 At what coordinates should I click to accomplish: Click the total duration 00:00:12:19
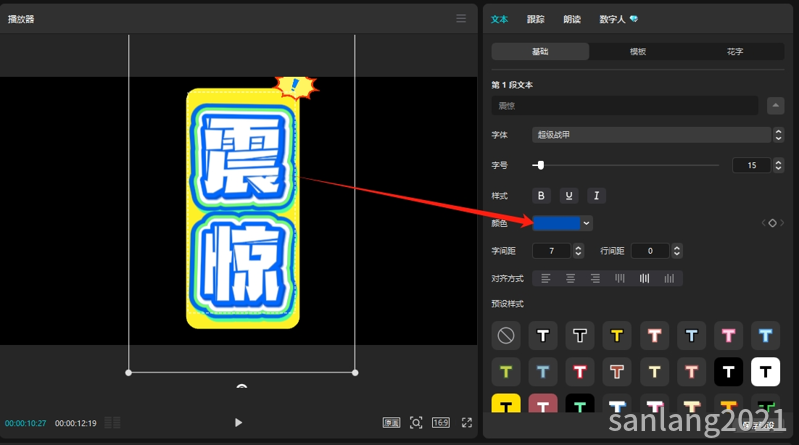pos(75,423)
